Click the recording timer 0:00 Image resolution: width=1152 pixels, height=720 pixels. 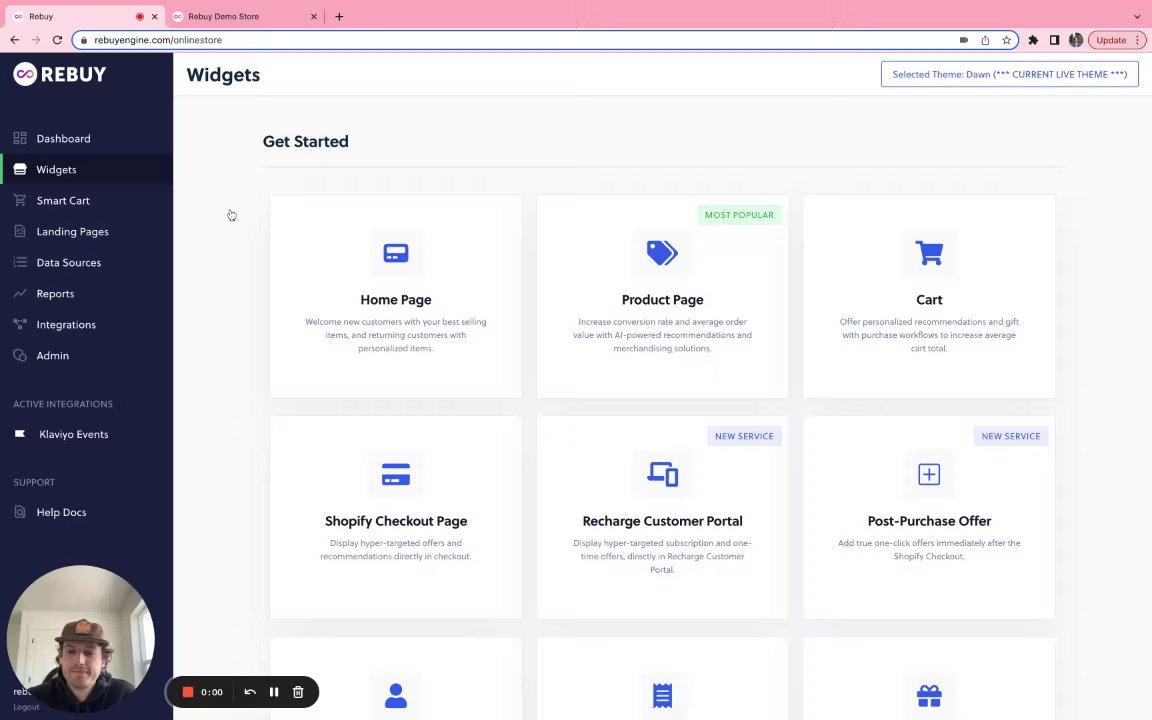coord(212,692)
